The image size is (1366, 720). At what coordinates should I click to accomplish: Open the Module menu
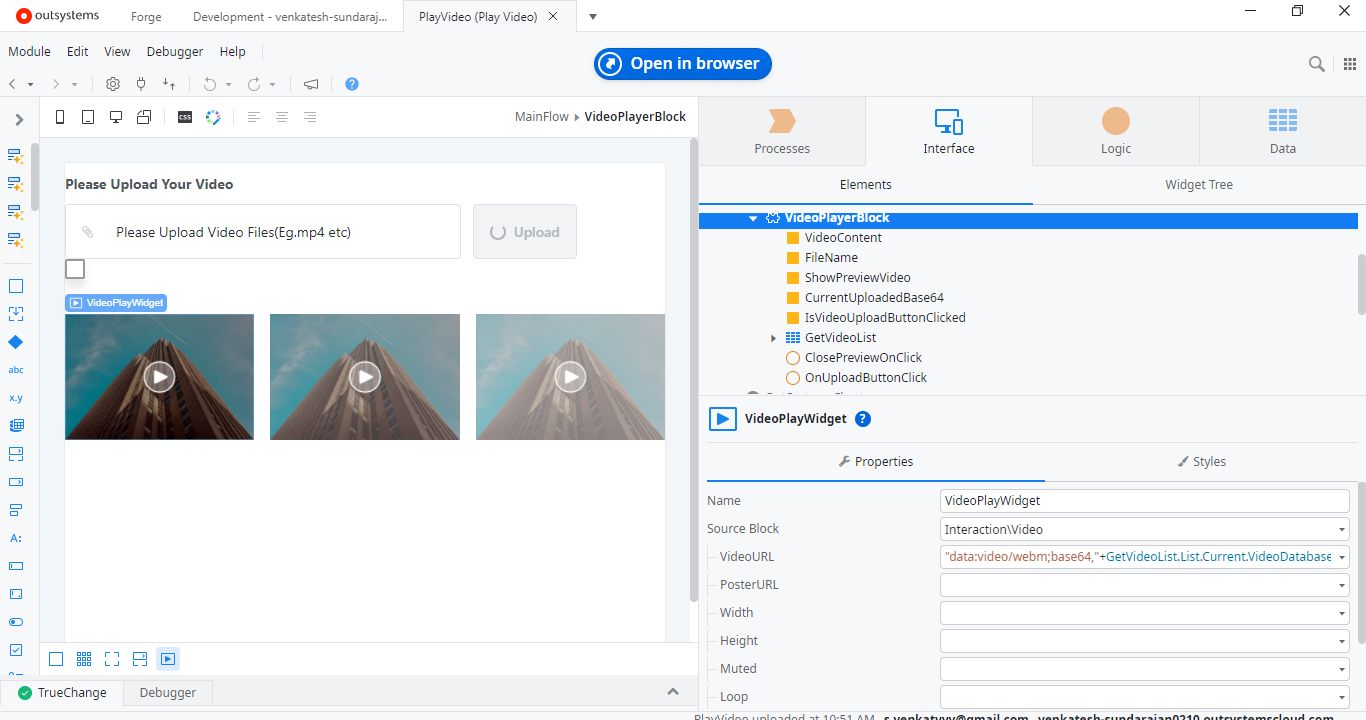[29, 51]
